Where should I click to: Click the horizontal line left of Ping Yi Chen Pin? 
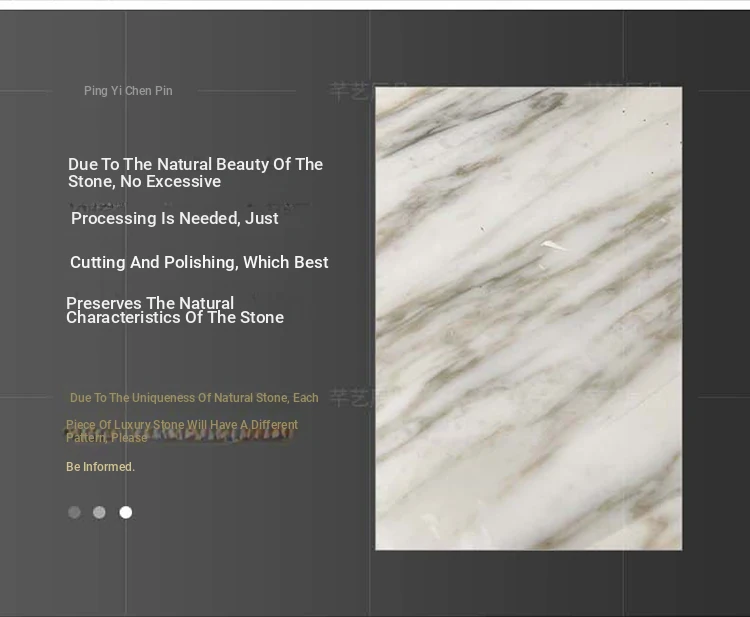pyautogui.click(x=28, y=91)
